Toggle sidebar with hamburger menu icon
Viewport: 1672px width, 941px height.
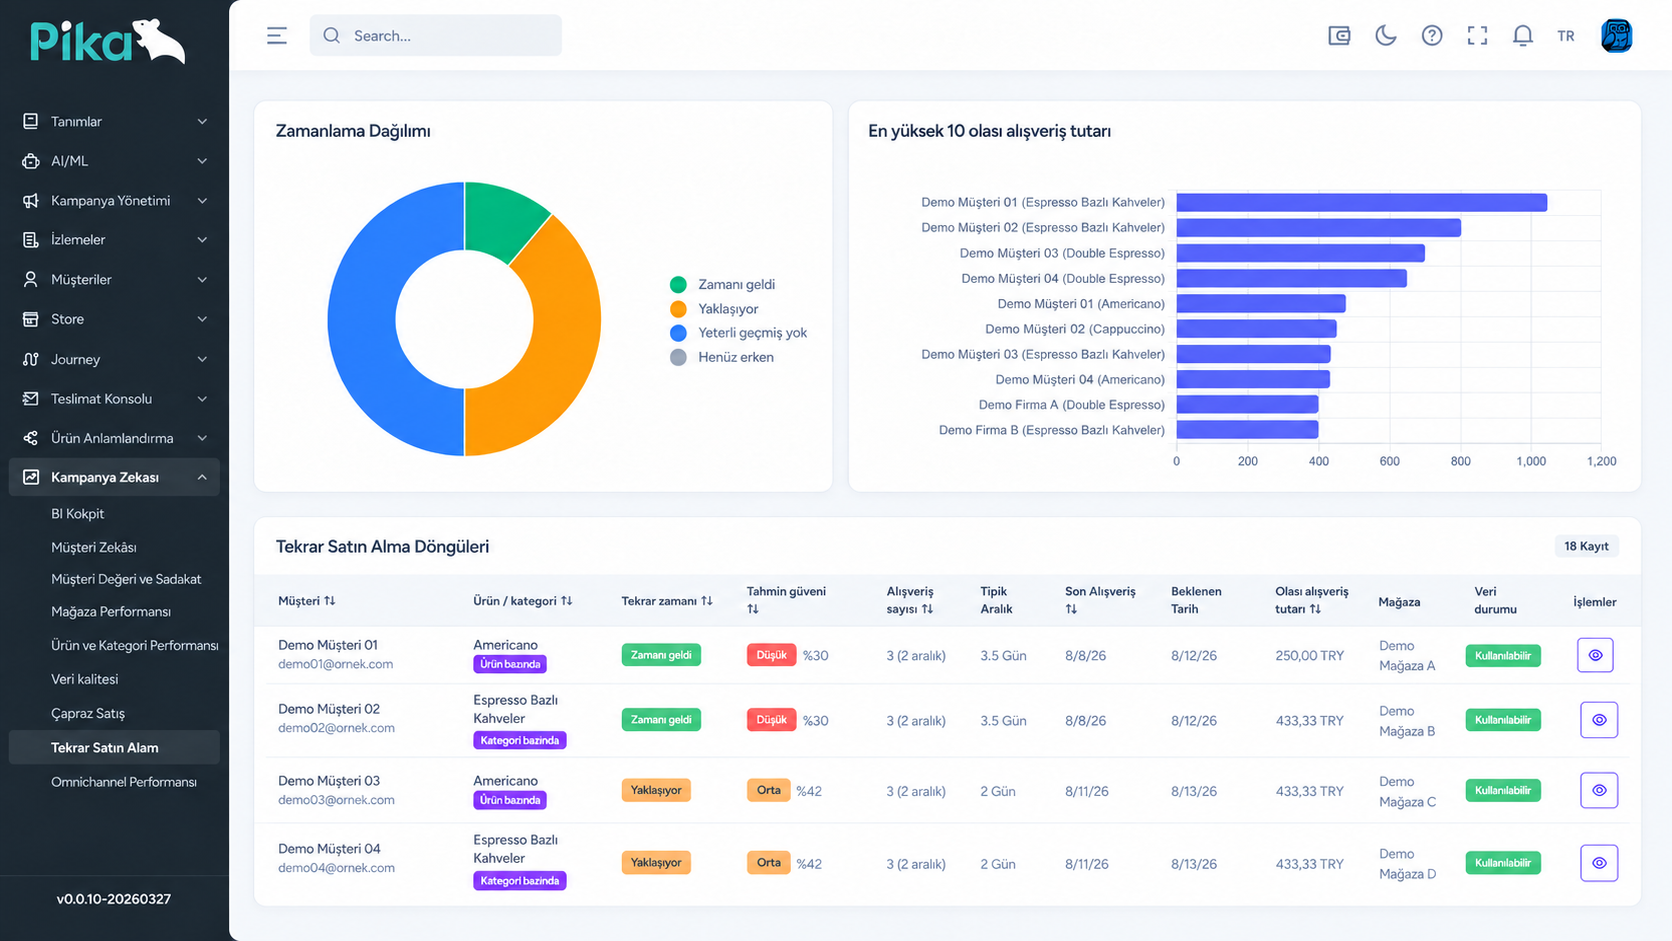(277, 36)
